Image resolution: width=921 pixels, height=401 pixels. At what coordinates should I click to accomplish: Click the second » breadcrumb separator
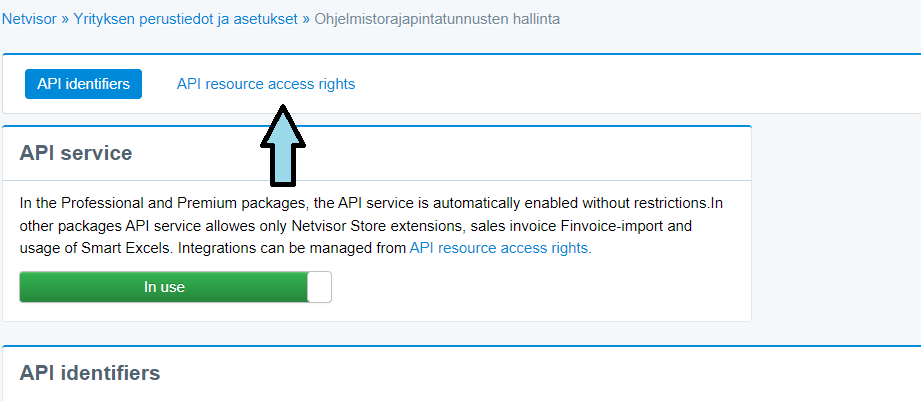coord(306,19)
